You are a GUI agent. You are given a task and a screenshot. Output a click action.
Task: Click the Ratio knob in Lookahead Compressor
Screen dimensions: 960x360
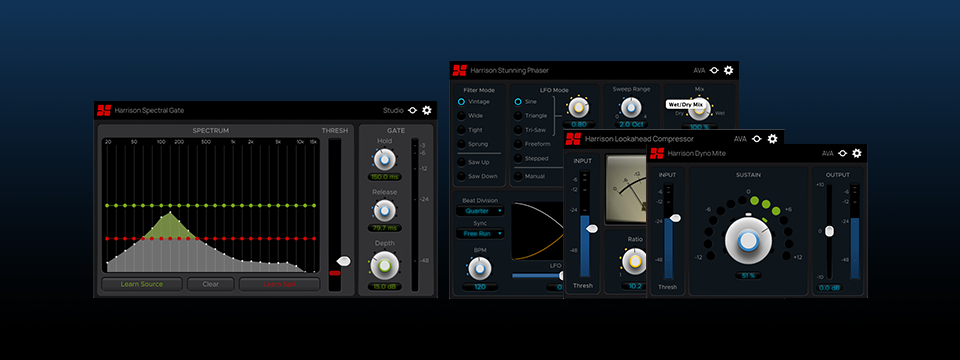point(635,262)
